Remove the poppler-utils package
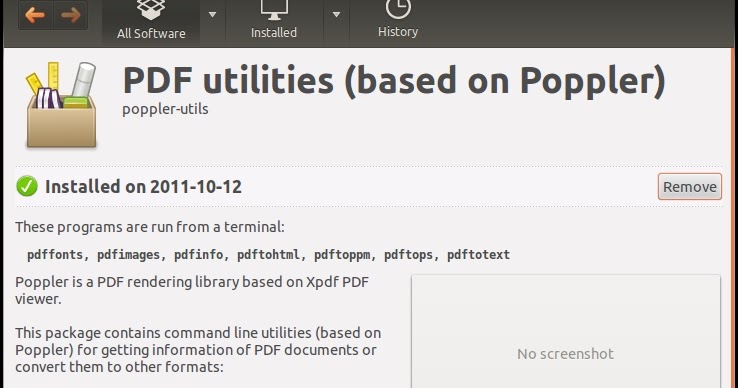The image size is (738, 388). (690, 187)
